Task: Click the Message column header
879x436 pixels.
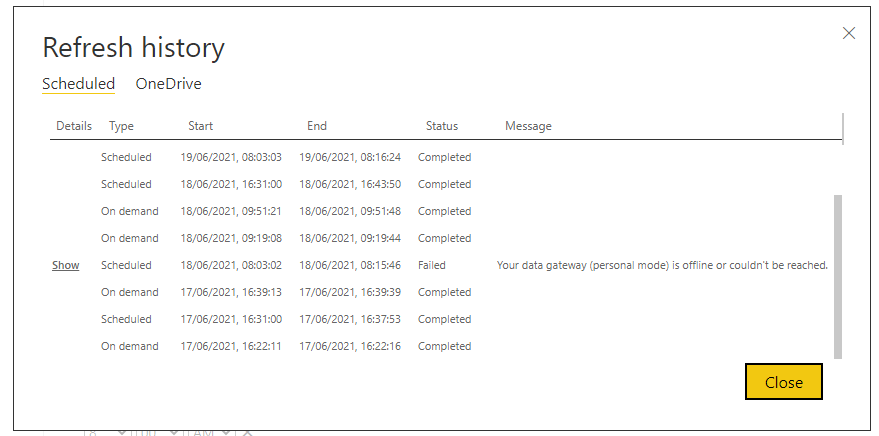Action: point(528,126)
